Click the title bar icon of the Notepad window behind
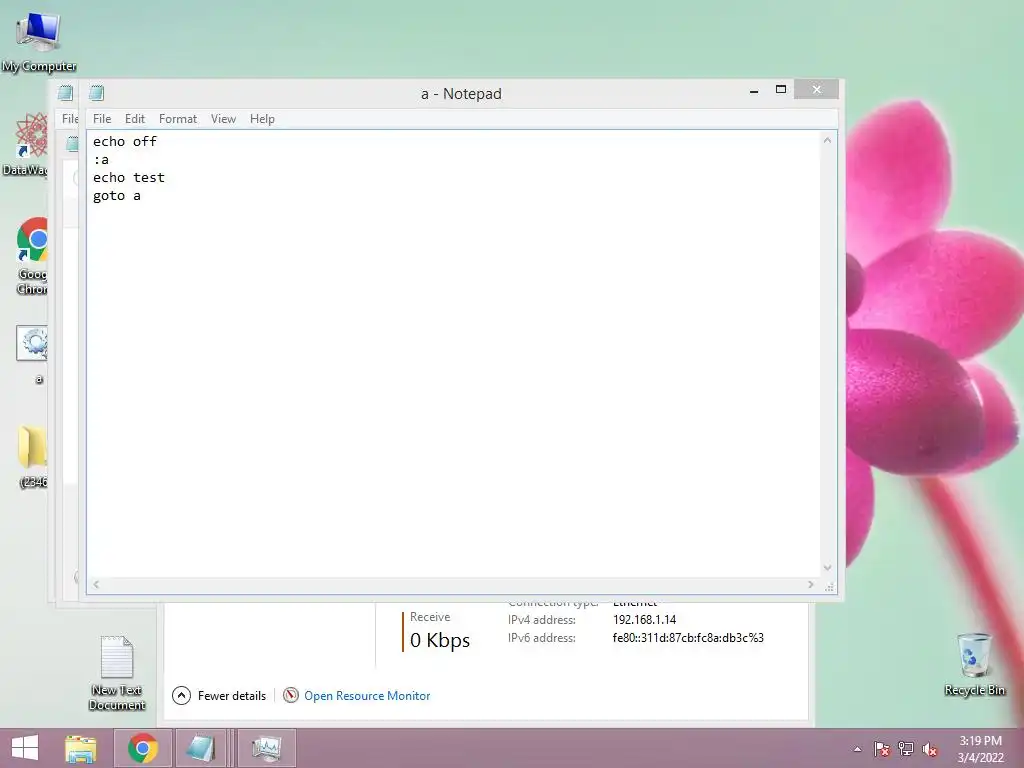 click(x=65, y=93)
